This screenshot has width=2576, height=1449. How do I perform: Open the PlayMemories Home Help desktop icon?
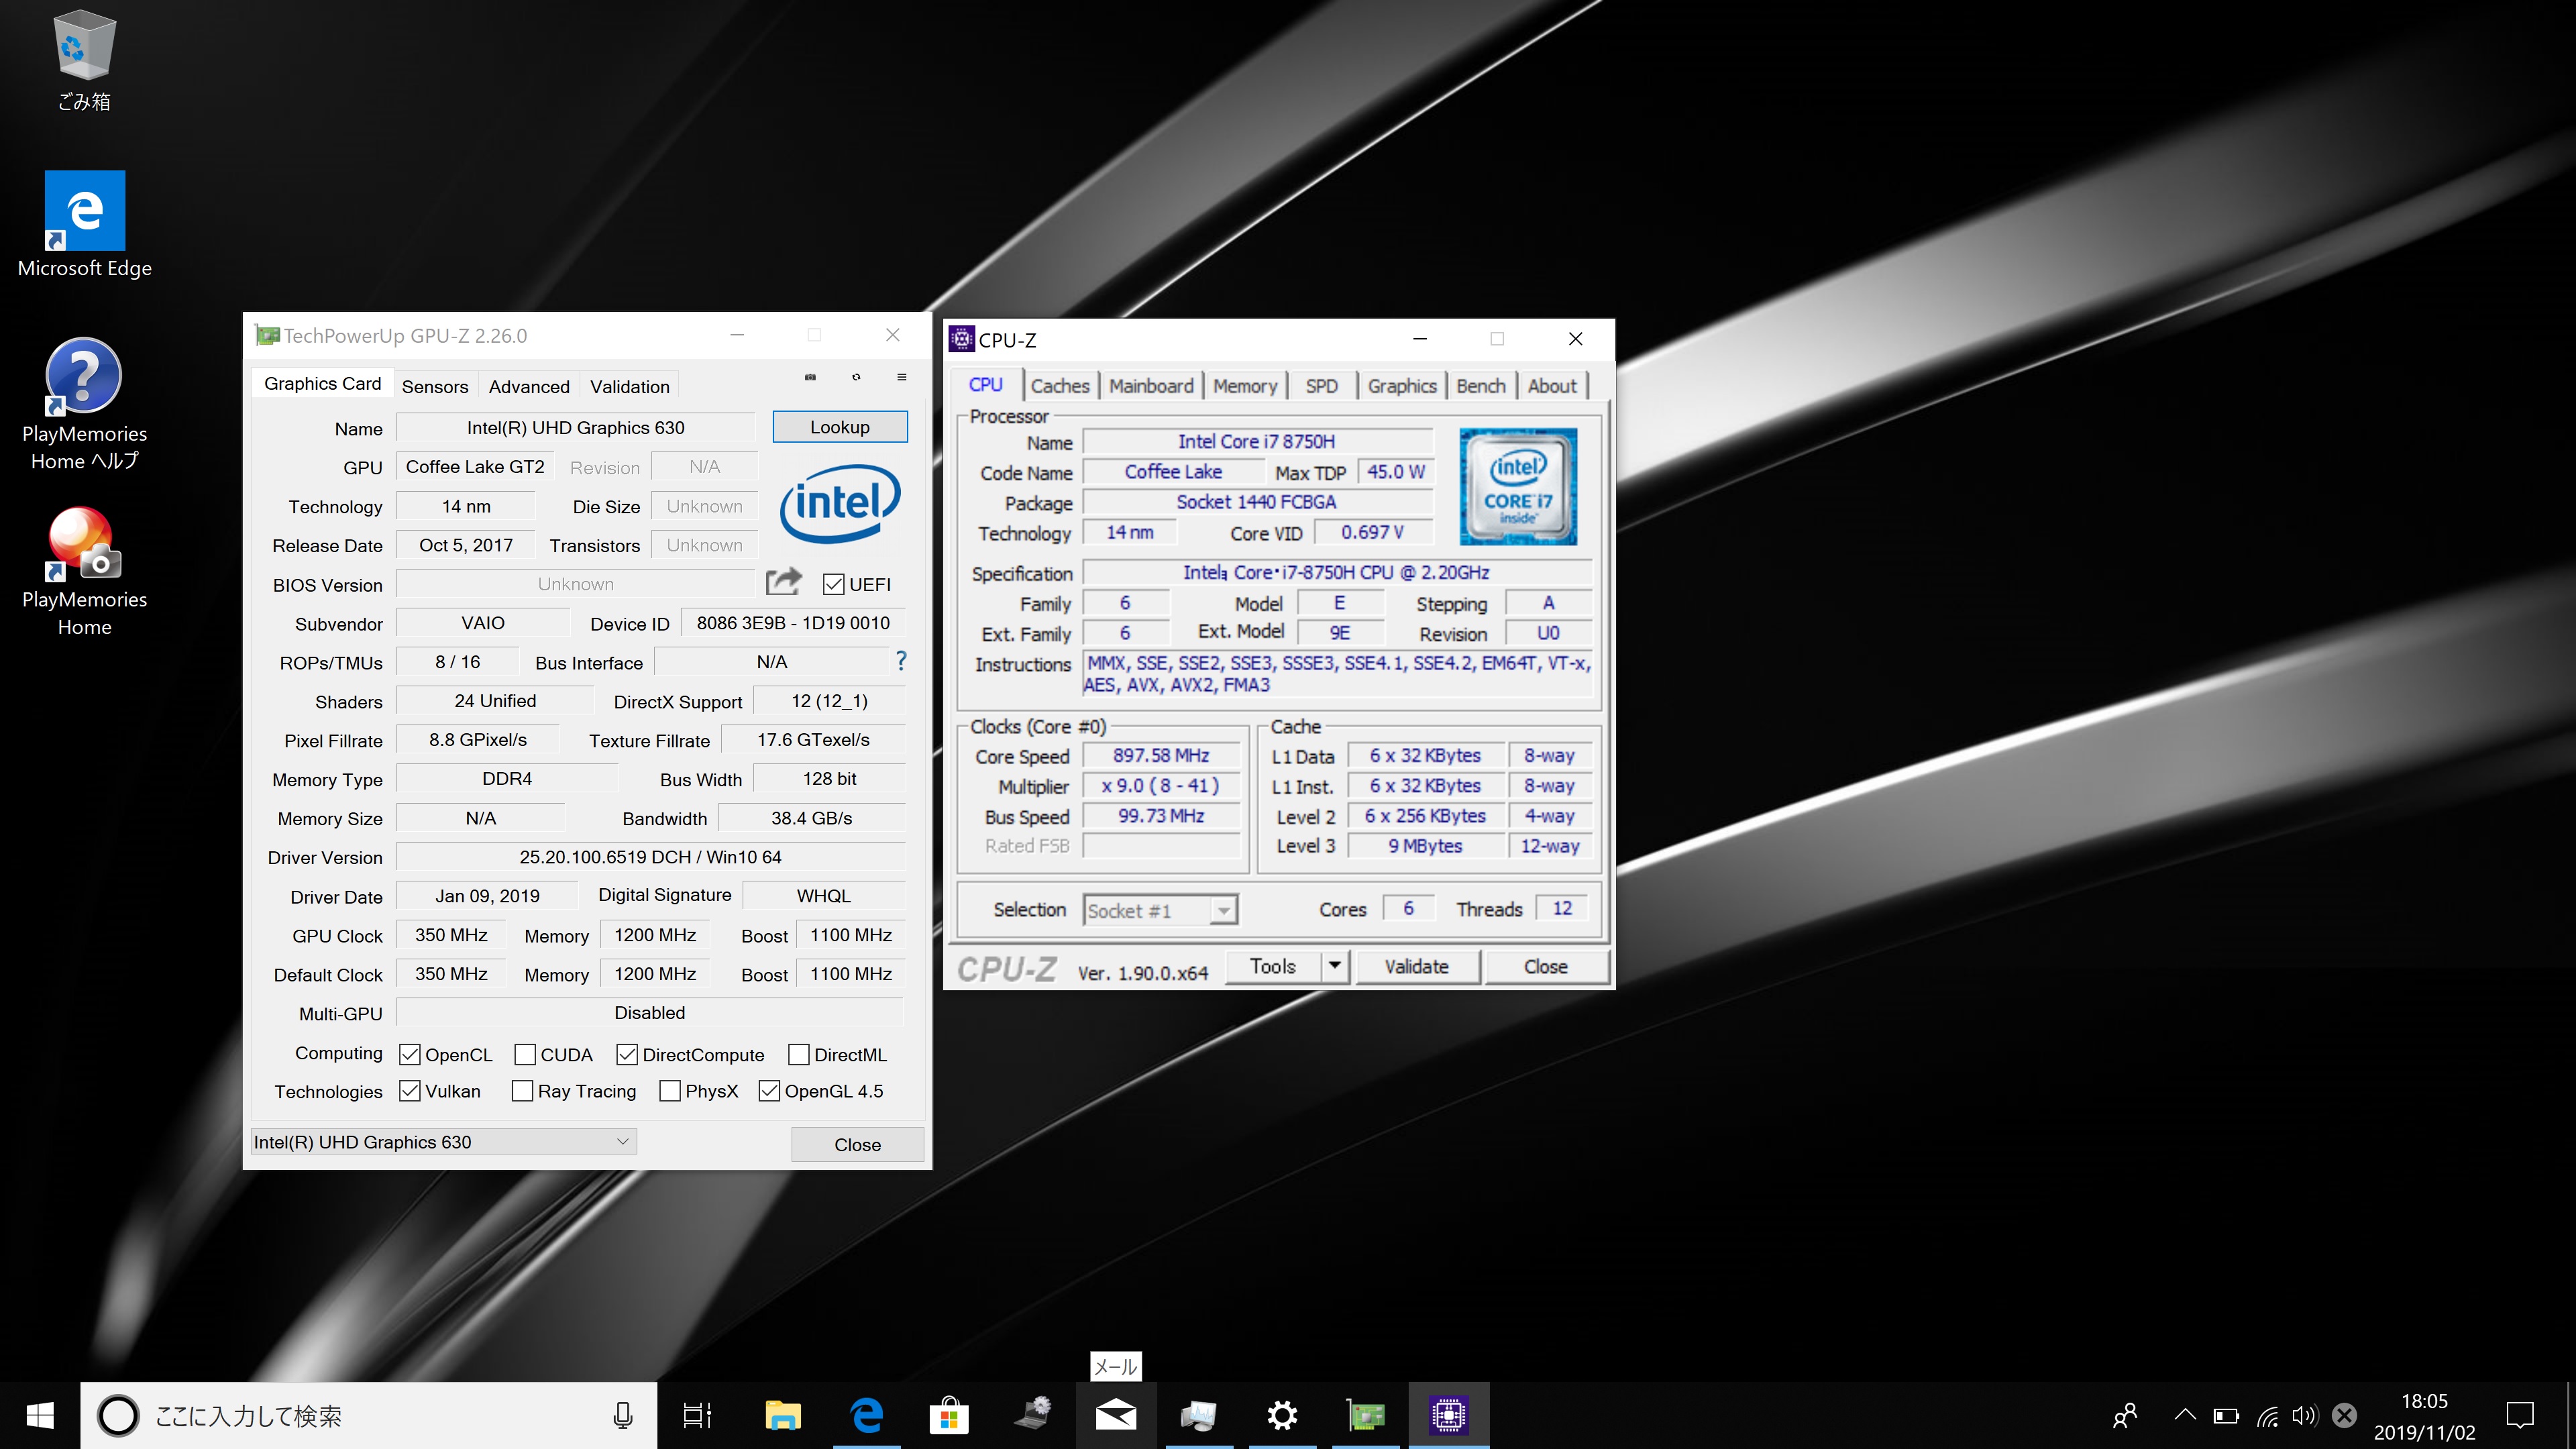point(84,405)
